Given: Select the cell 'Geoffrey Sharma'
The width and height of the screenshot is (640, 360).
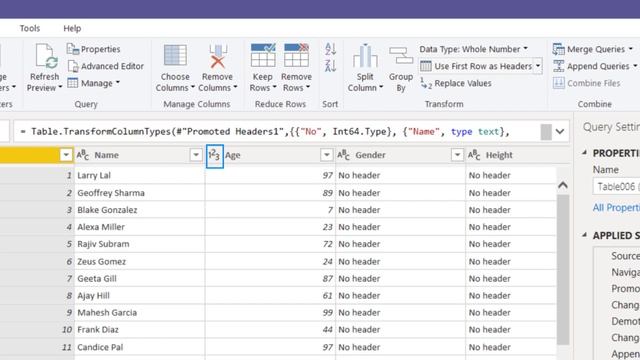Looking at the screenshot, I should (140, 193).
